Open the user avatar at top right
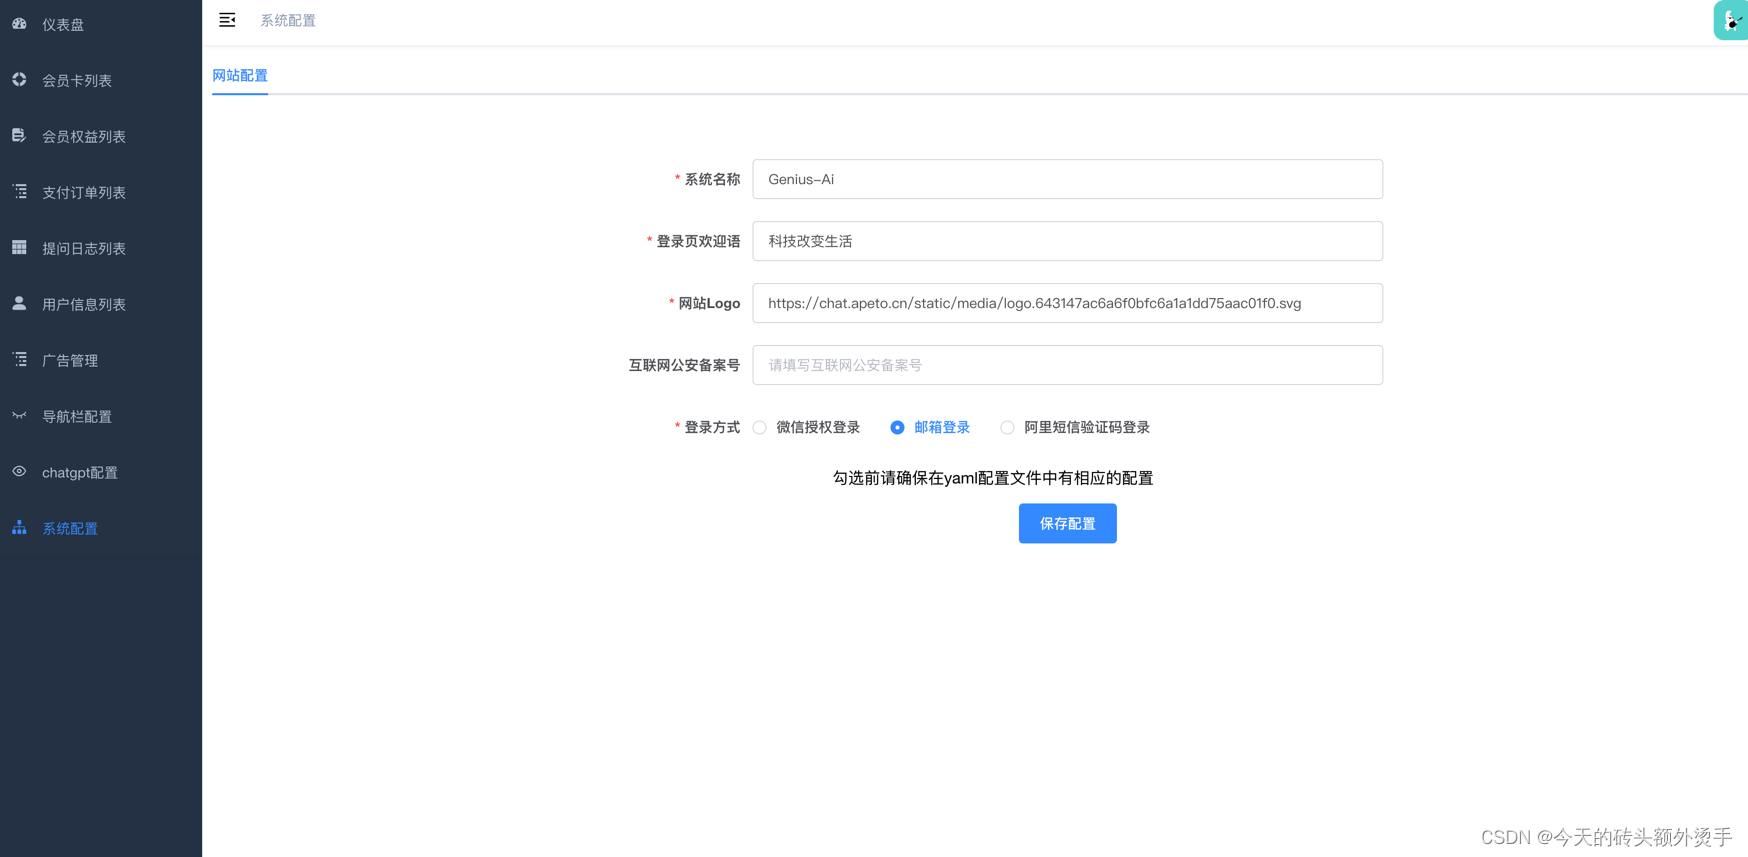Screen dimensions: 1748x857 tap(1731, 20)
